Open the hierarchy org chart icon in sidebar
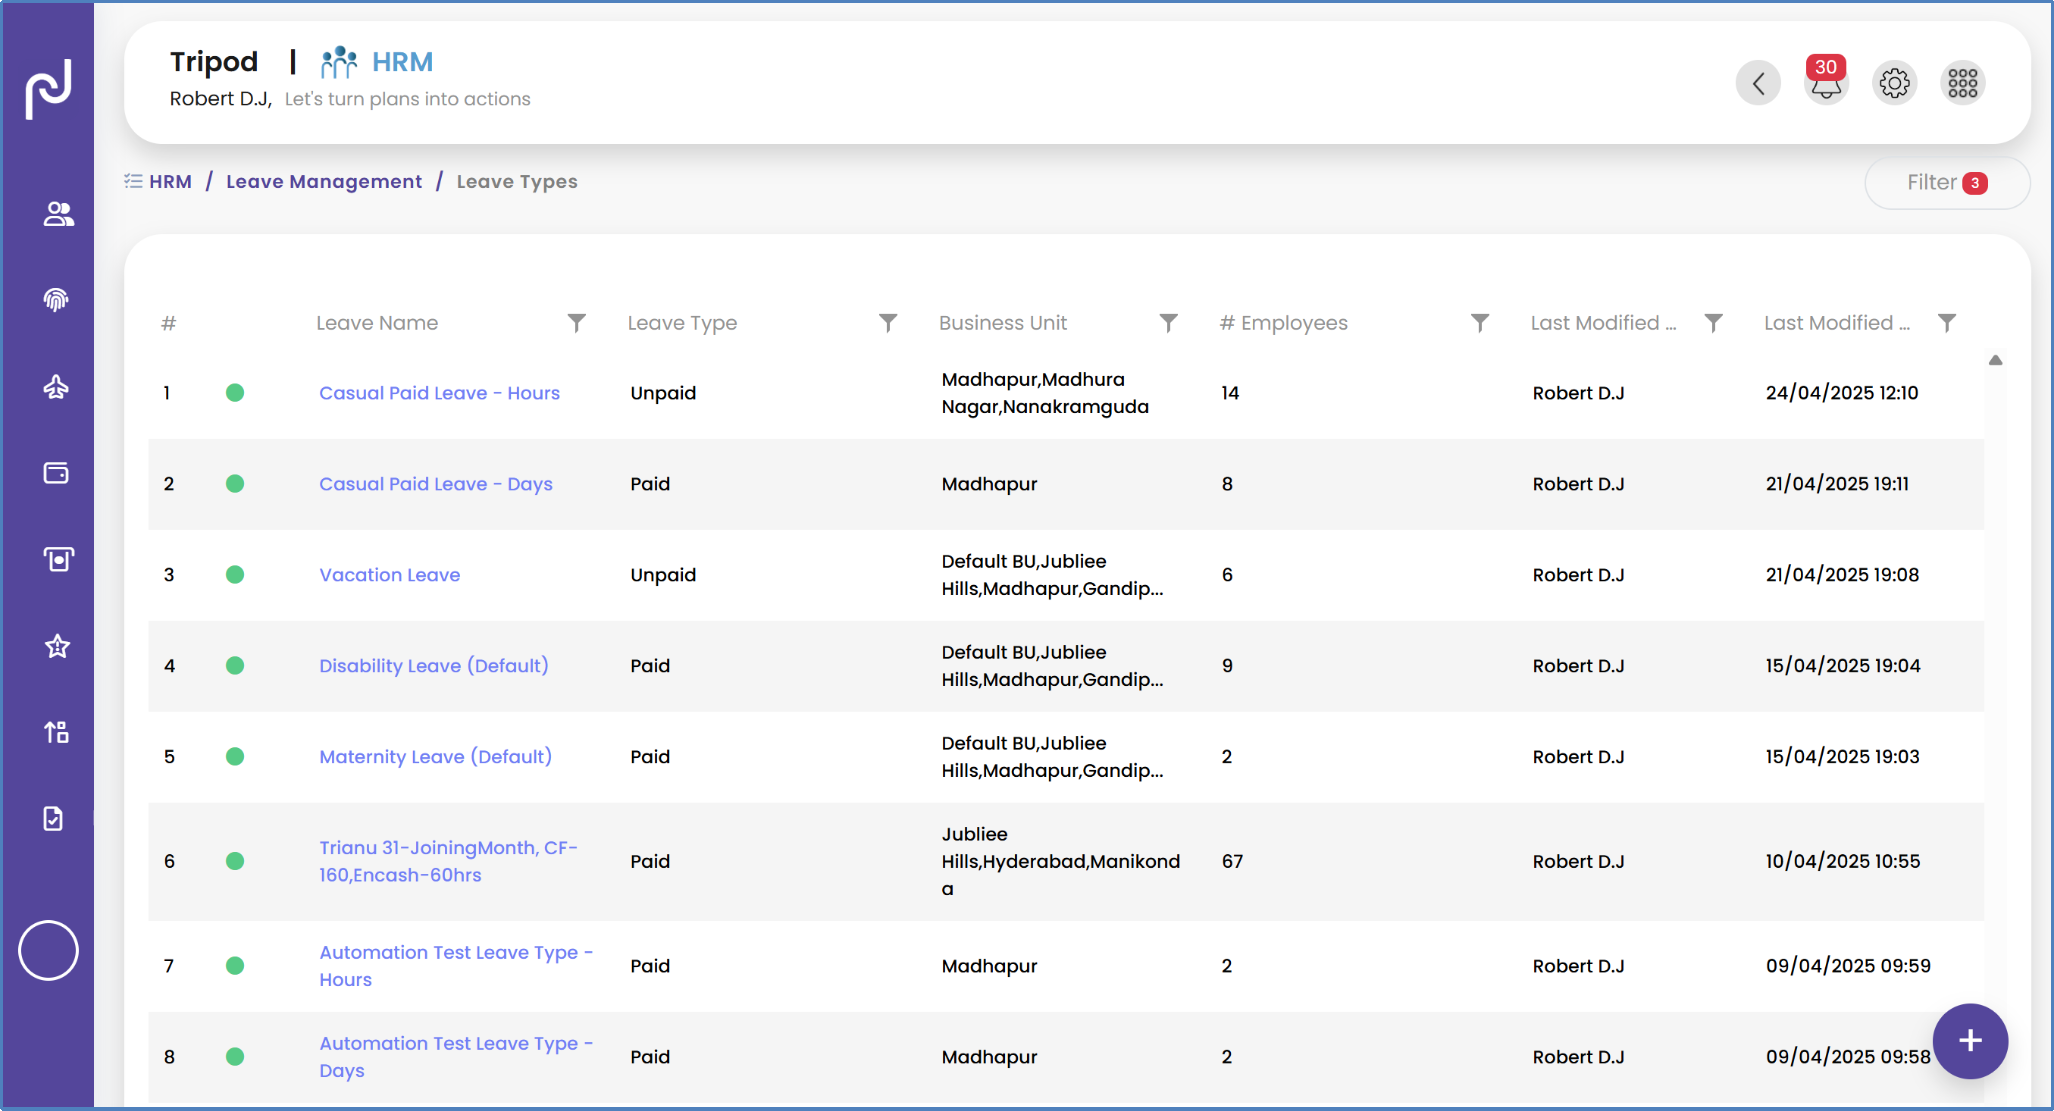This screenshot has width=2054, height=1111. coord(56,732)
